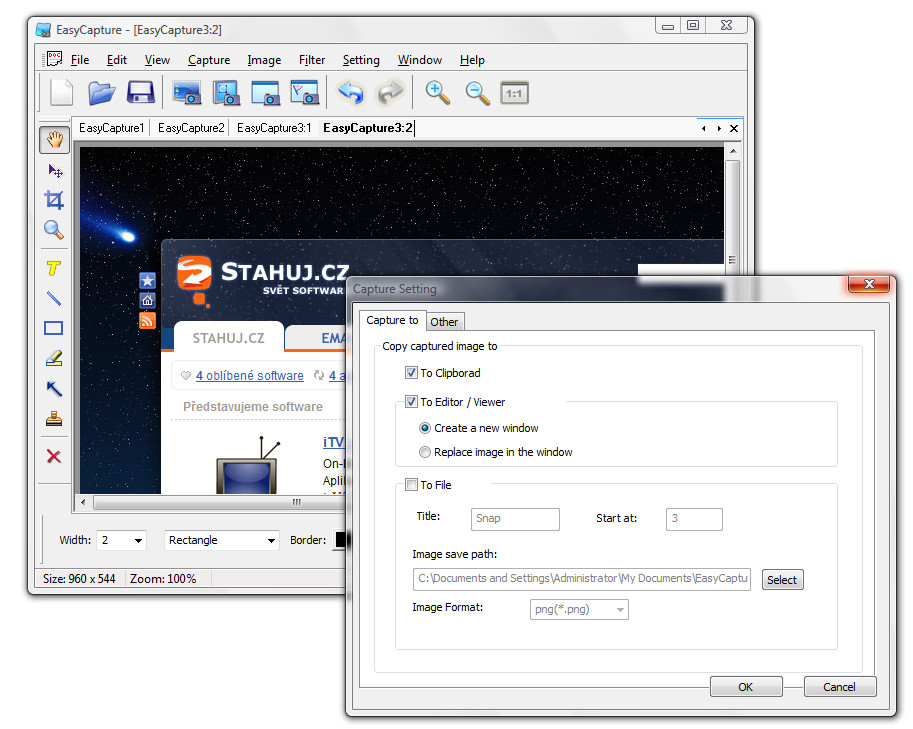Save image using the floppy disk icon
Viewport: 913px width, 729px height.
coord(141,93)
